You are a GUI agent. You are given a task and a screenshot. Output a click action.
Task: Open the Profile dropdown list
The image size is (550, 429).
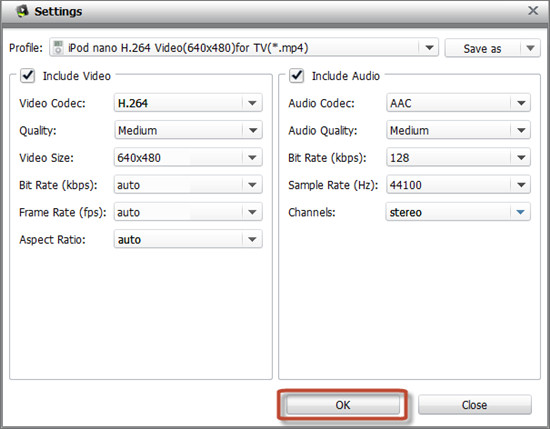(x=429, y=48)
